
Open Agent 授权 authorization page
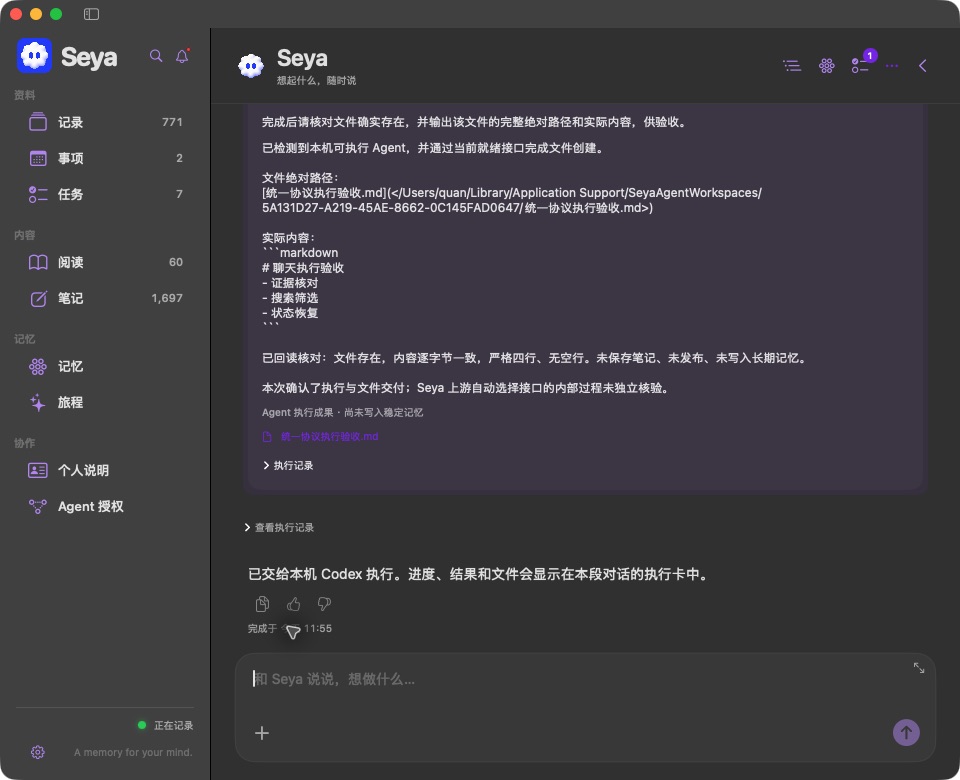[105, 506]
